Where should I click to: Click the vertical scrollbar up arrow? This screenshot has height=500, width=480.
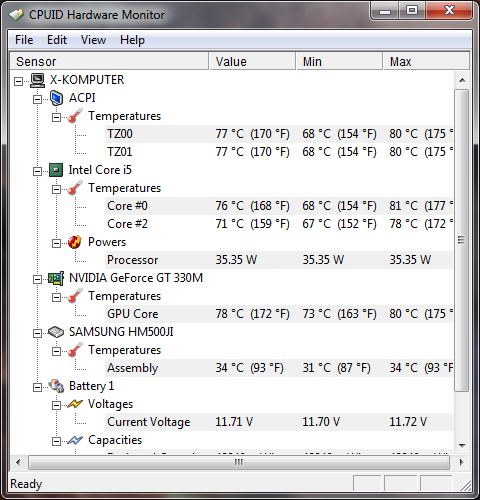(462, 80)
